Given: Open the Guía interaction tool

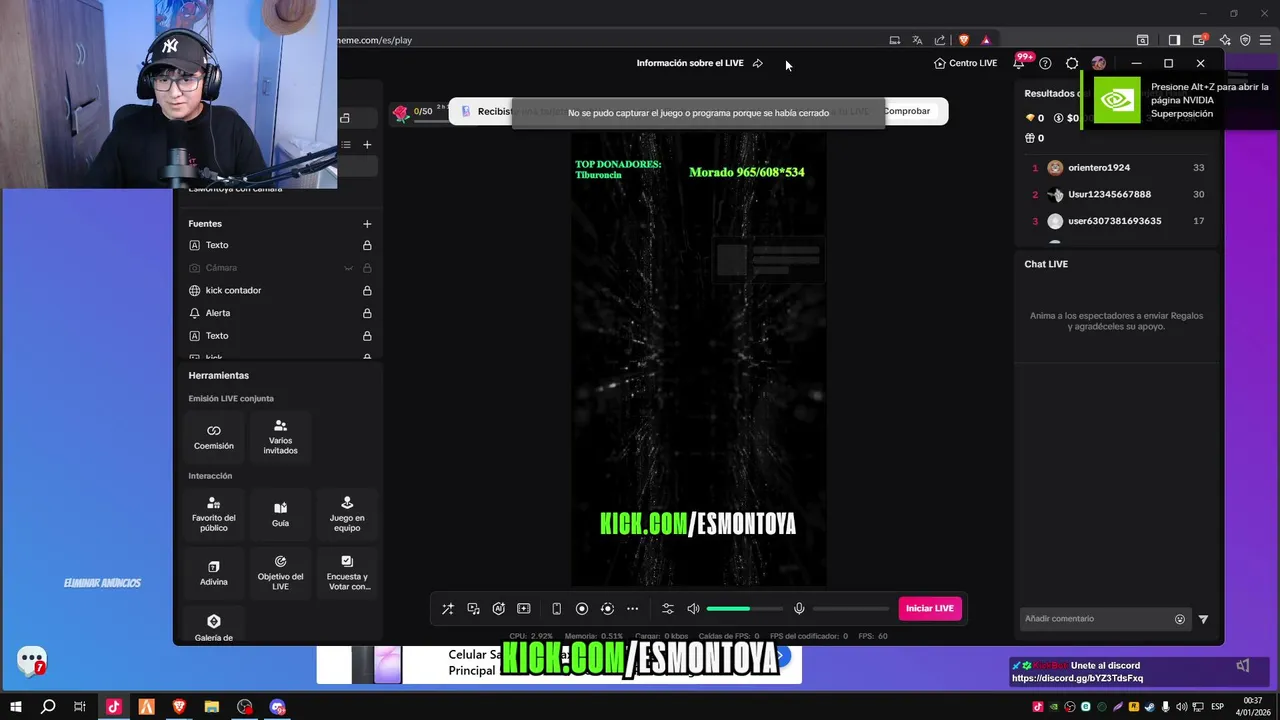Looking at the screenshot, I should (281, 514).
